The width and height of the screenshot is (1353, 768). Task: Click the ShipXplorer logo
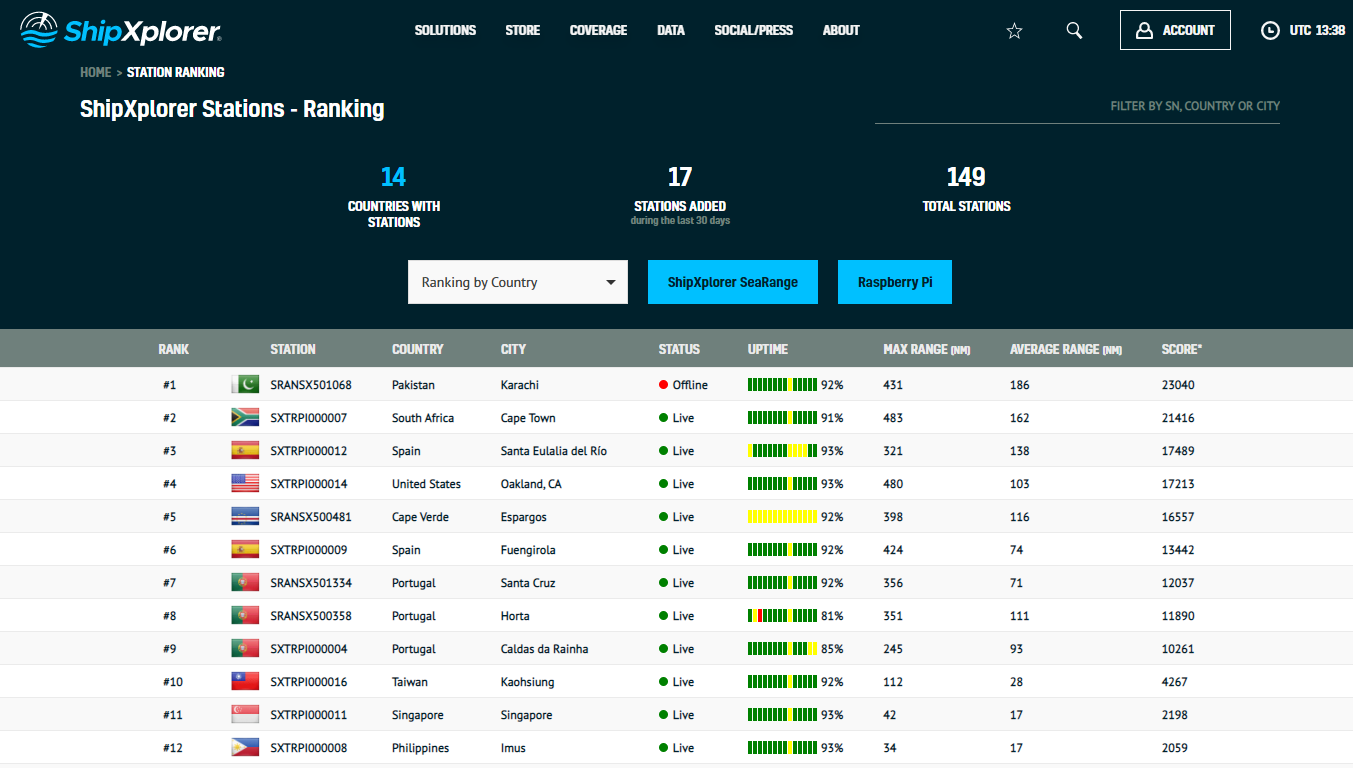[121, 30]
